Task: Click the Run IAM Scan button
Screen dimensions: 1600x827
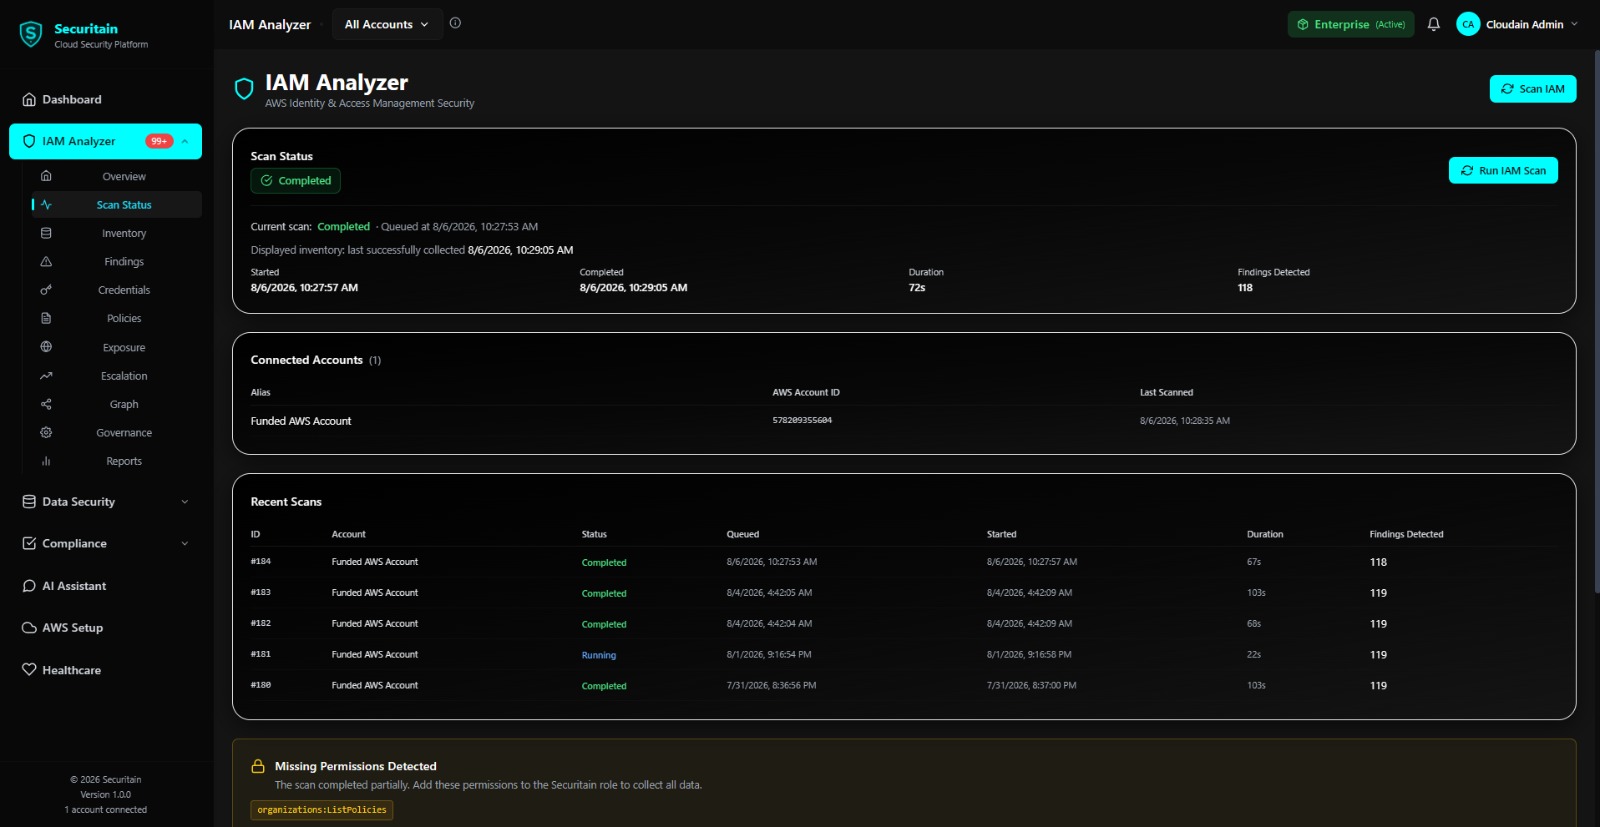Action: (x=1503, y=170)
